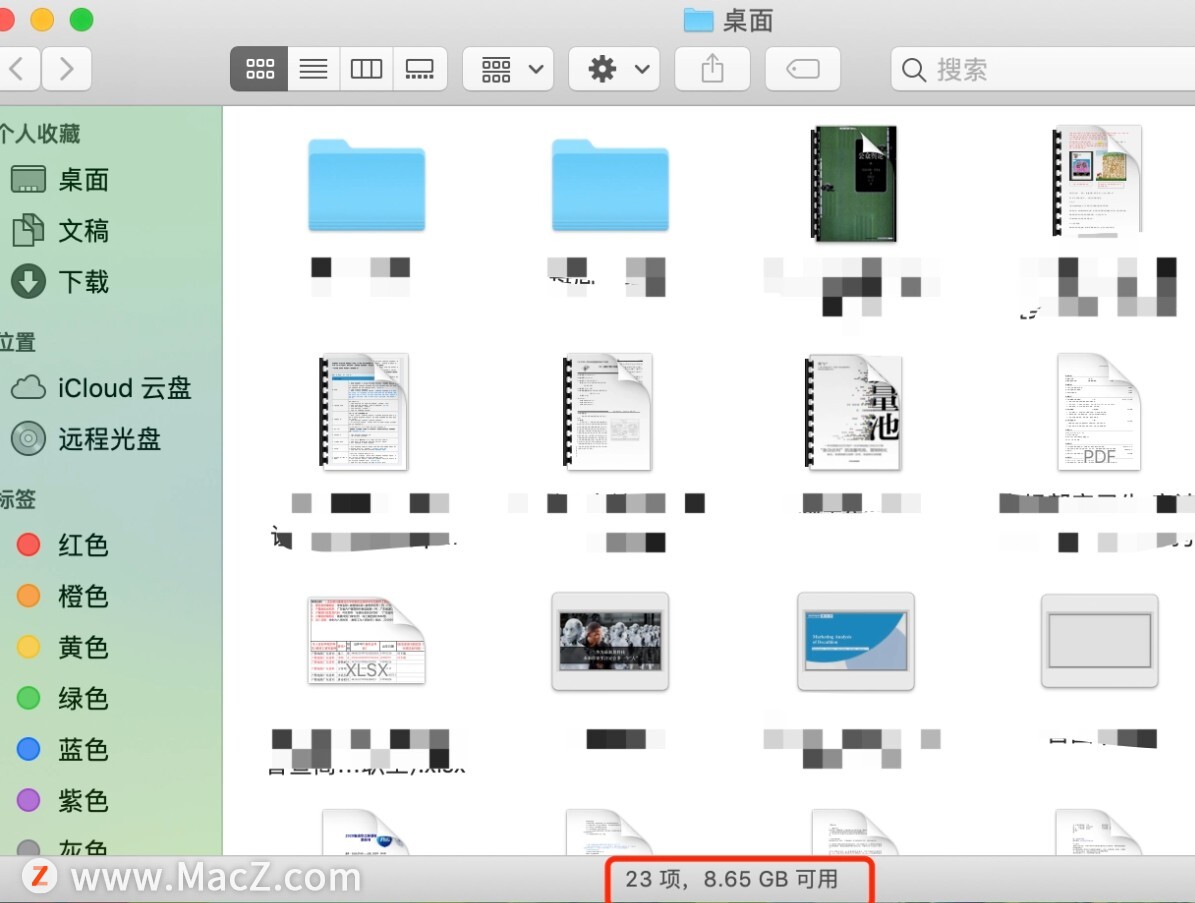Click the green zoom window button
The image size is (1195, 903).
(82, 19)
